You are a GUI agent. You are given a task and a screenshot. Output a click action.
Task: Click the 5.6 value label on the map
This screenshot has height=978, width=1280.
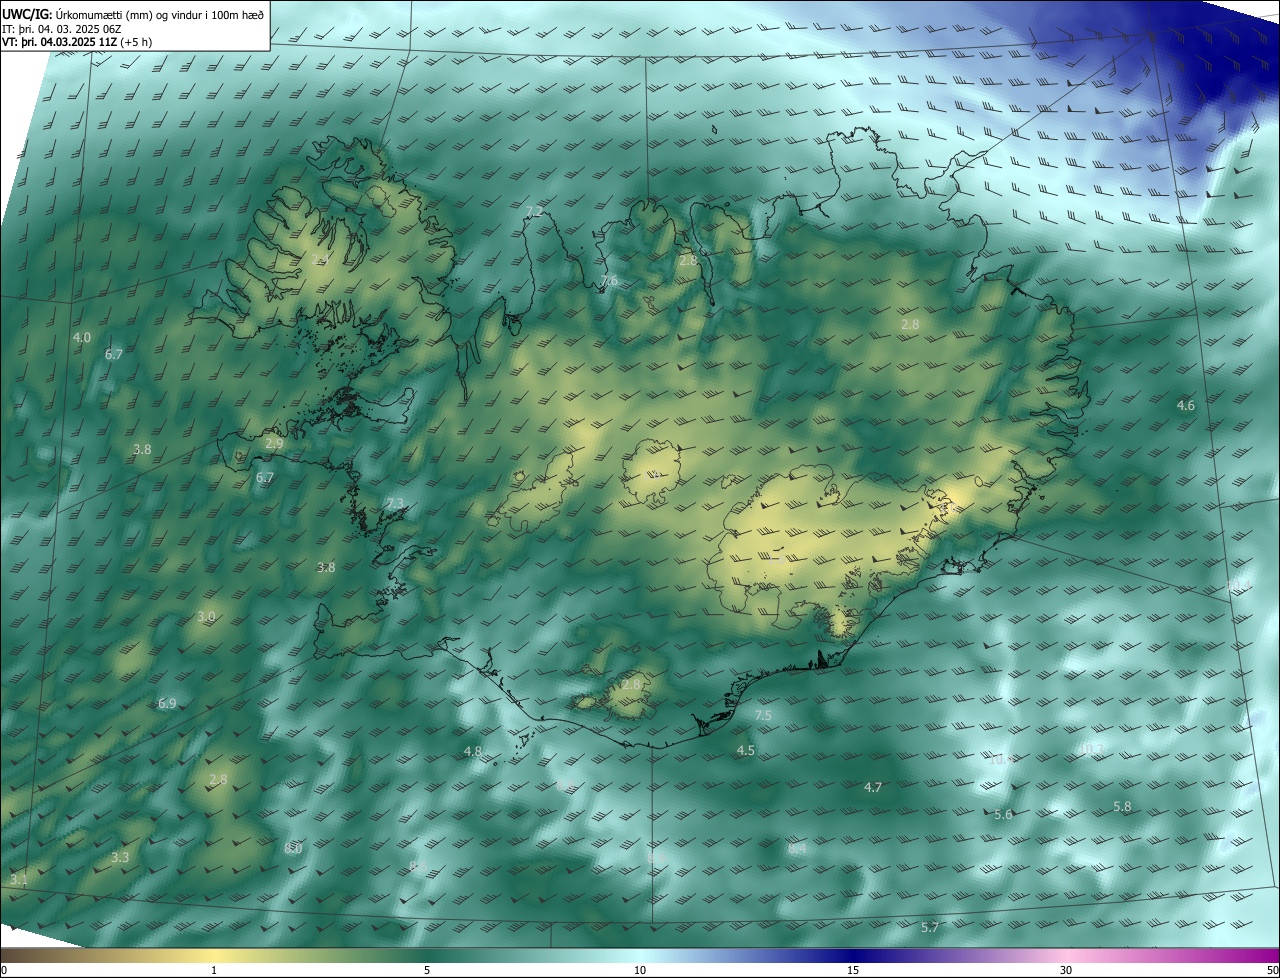[1004, 815]
